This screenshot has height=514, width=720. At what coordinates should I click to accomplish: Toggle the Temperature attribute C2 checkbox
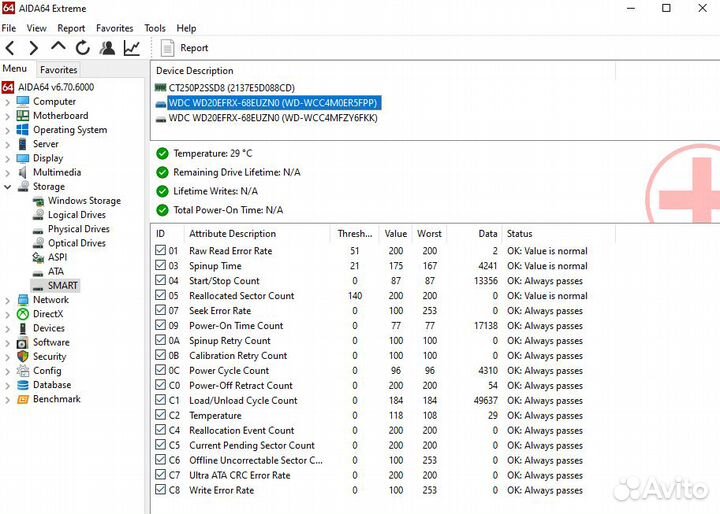click(x=162, y=416)
